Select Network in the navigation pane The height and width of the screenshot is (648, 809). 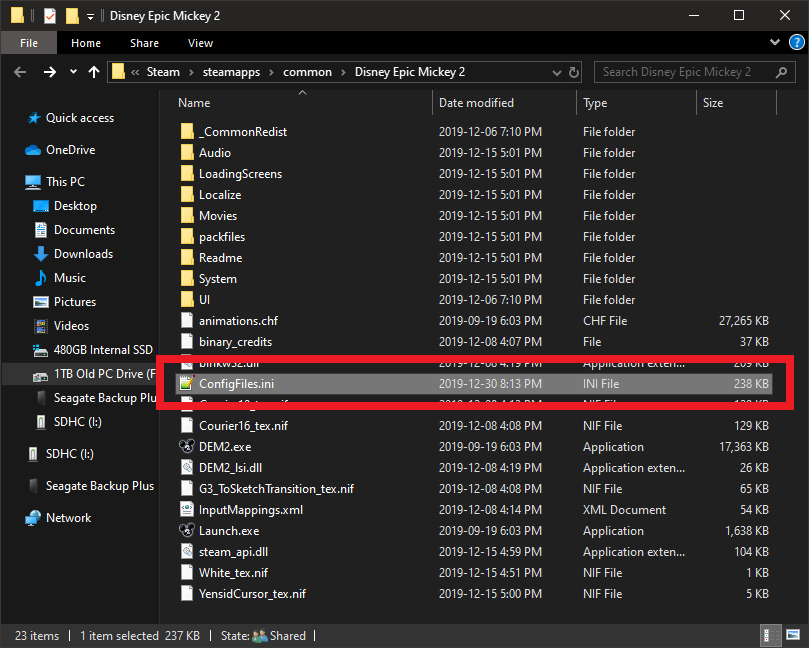(68, 518)
